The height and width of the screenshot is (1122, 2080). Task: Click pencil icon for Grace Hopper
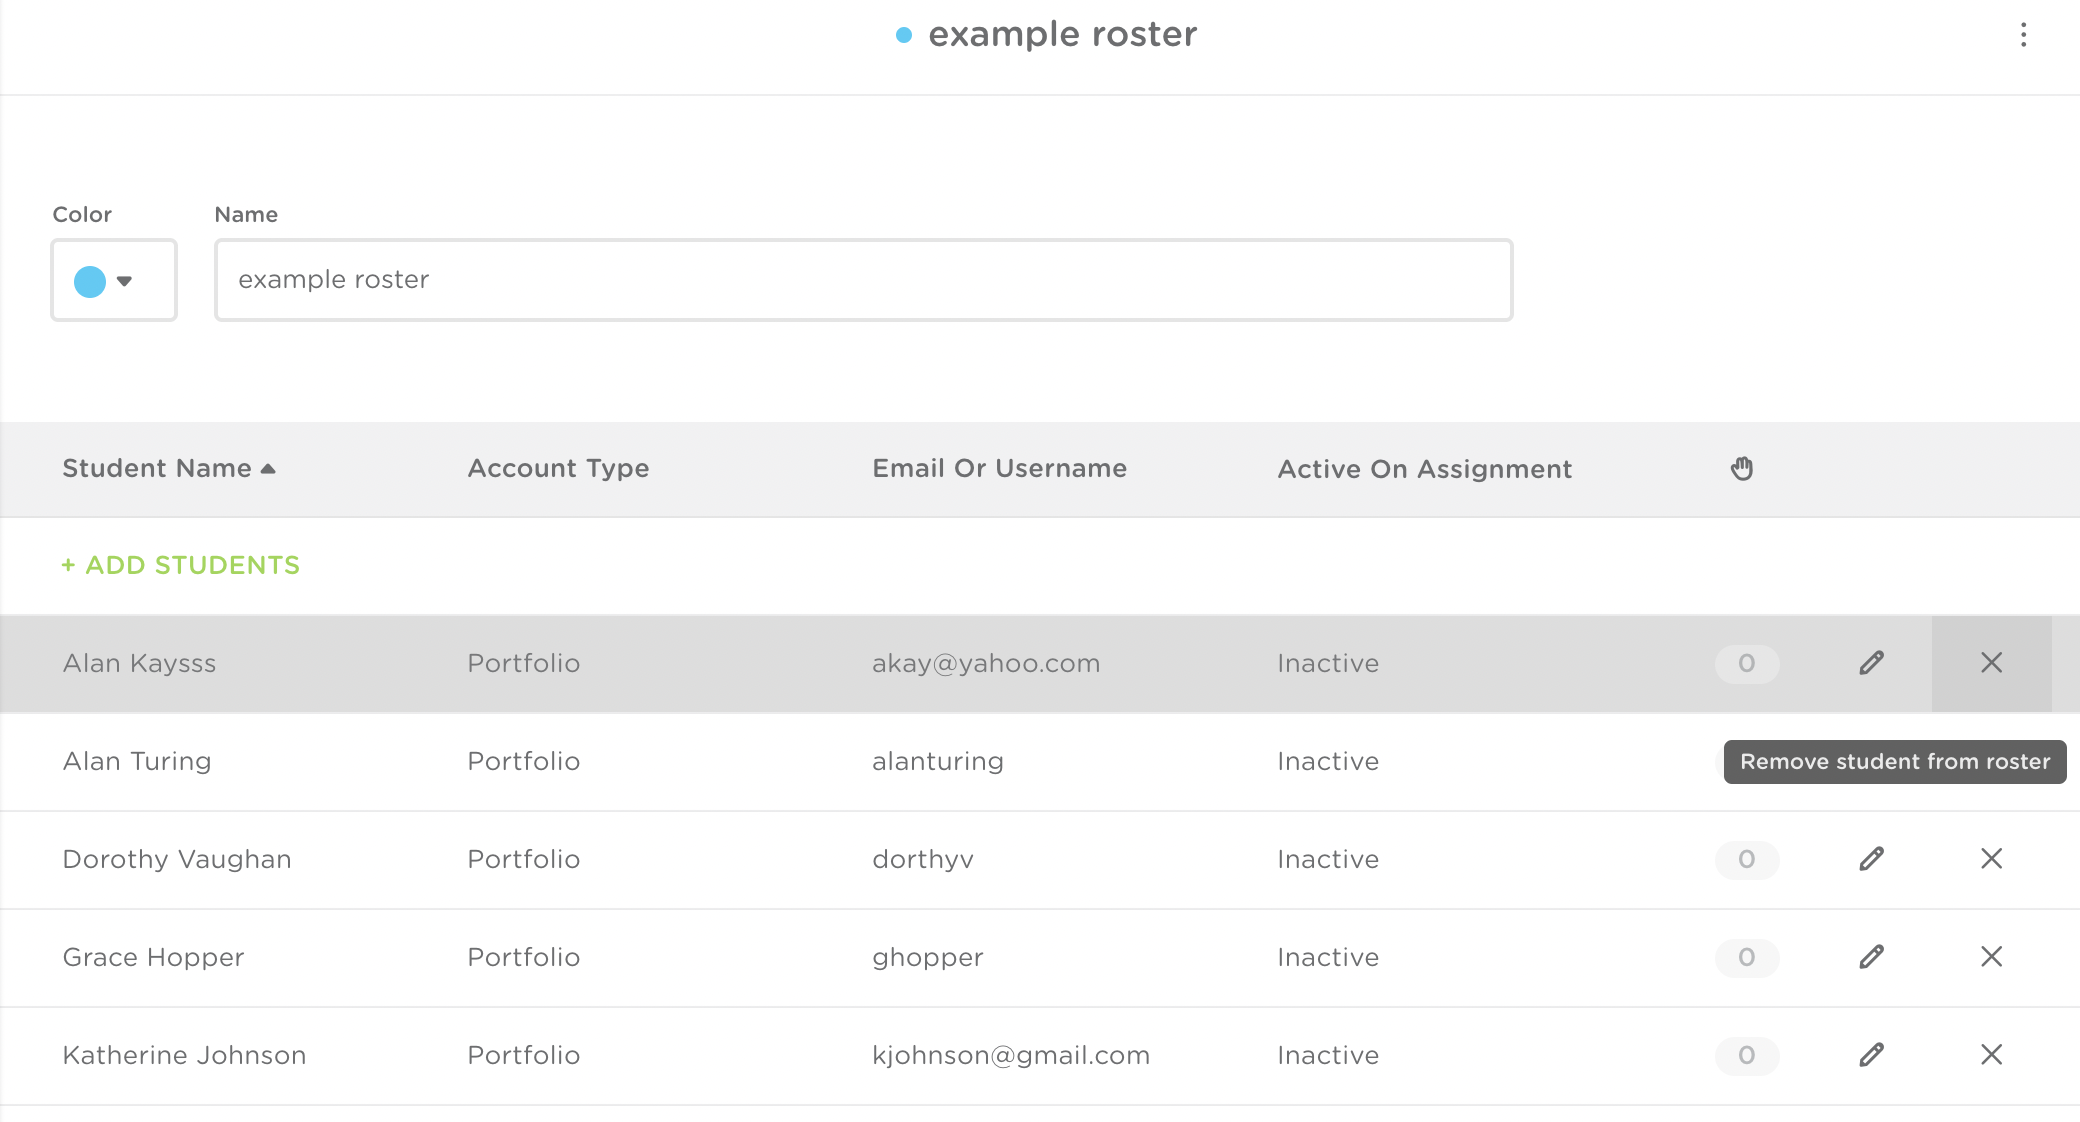coord(1871,957)
